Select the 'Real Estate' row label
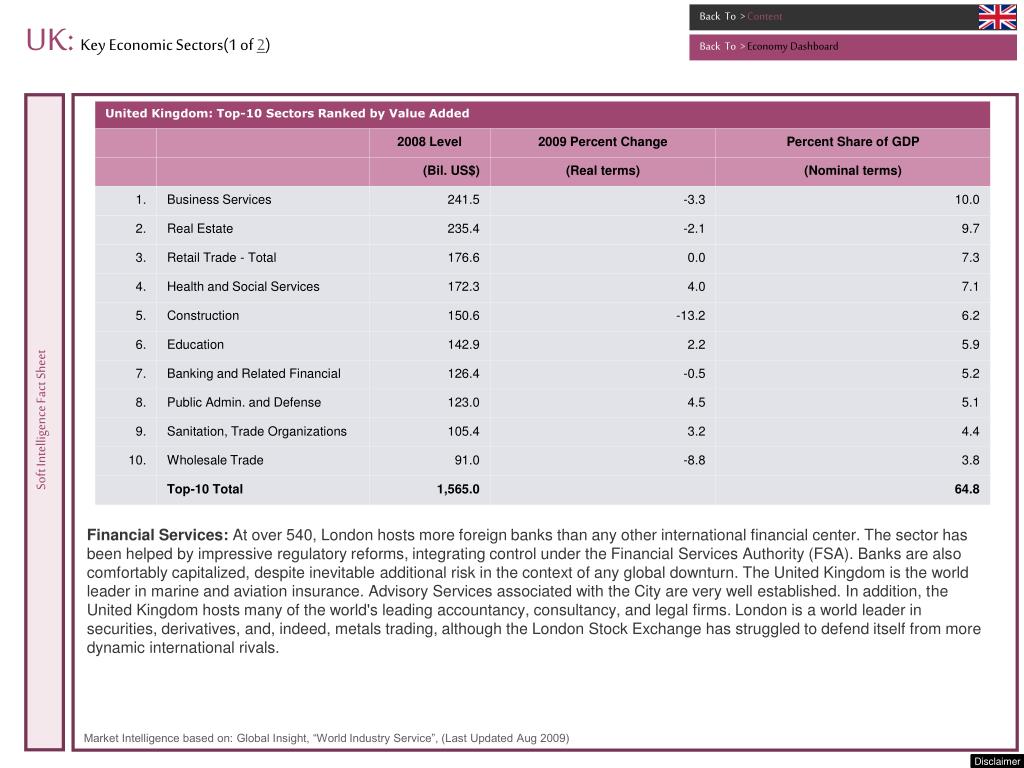 pyautogui.click(x=200, y=229)
